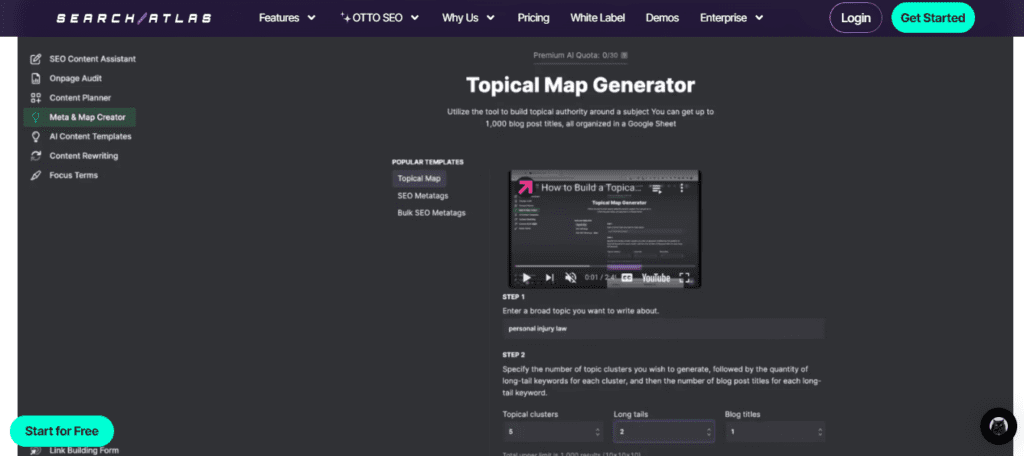This screenshot has height=456, width=1024.
Task: Open the Demos page
Action: (x=662, y=18)
